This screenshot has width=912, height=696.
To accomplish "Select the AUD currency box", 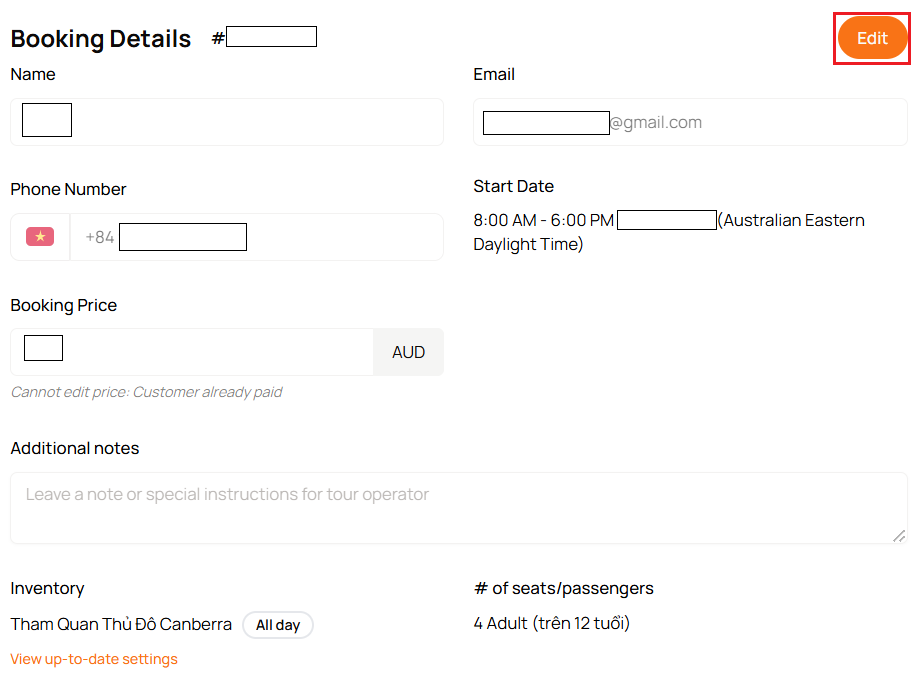I will pyautogui.click(x=408, y=352).
